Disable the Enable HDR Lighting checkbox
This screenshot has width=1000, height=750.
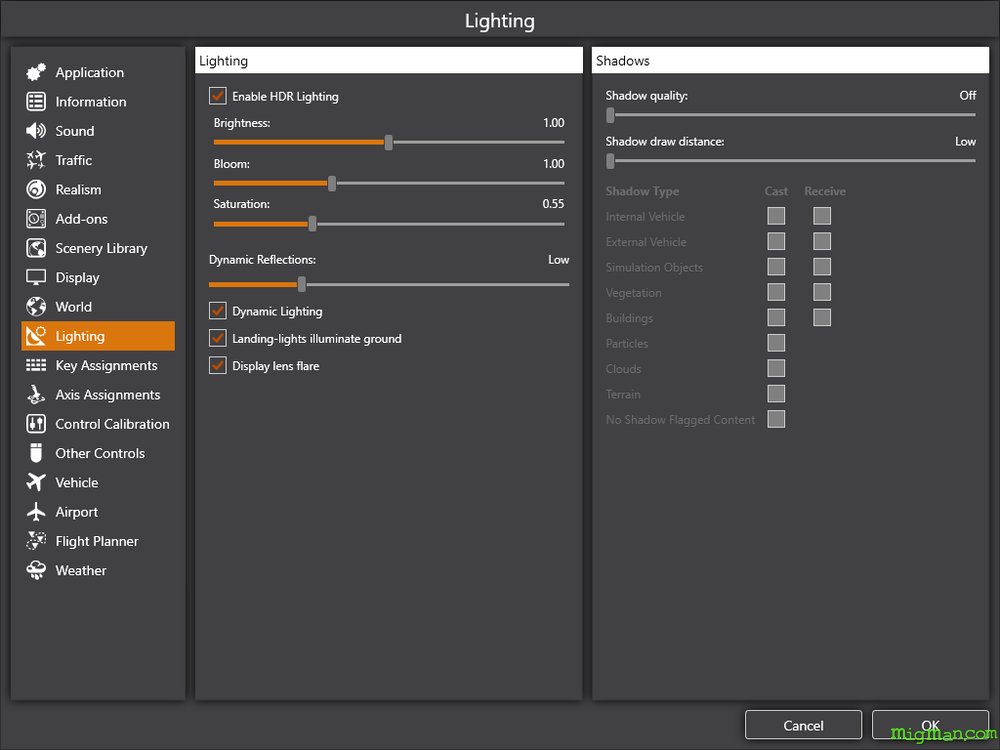coord(217,96)
